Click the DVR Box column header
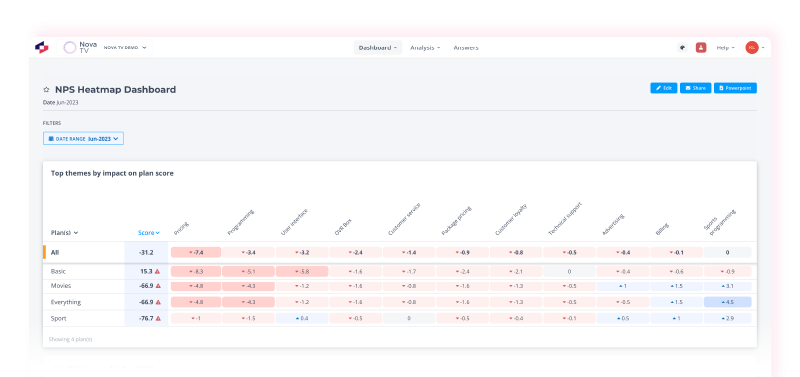 (x=343, y=227)
